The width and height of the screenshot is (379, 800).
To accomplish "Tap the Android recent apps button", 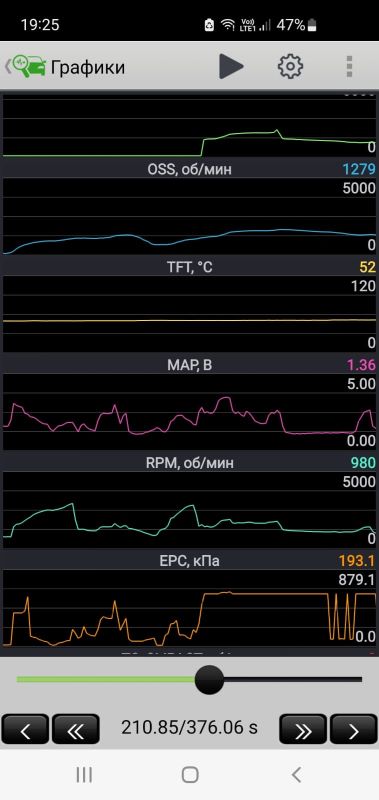I will (x=84, y=774).
